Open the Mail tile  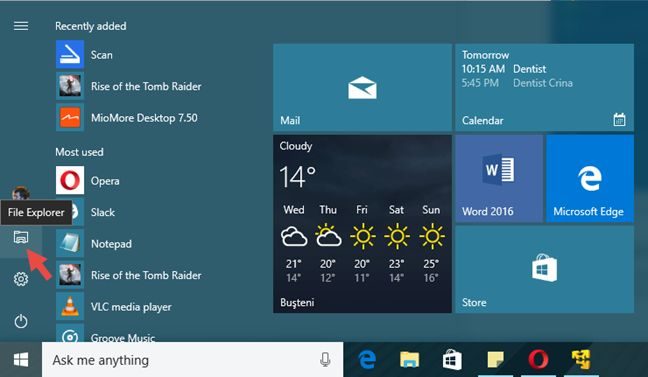(x=362, y=88)
